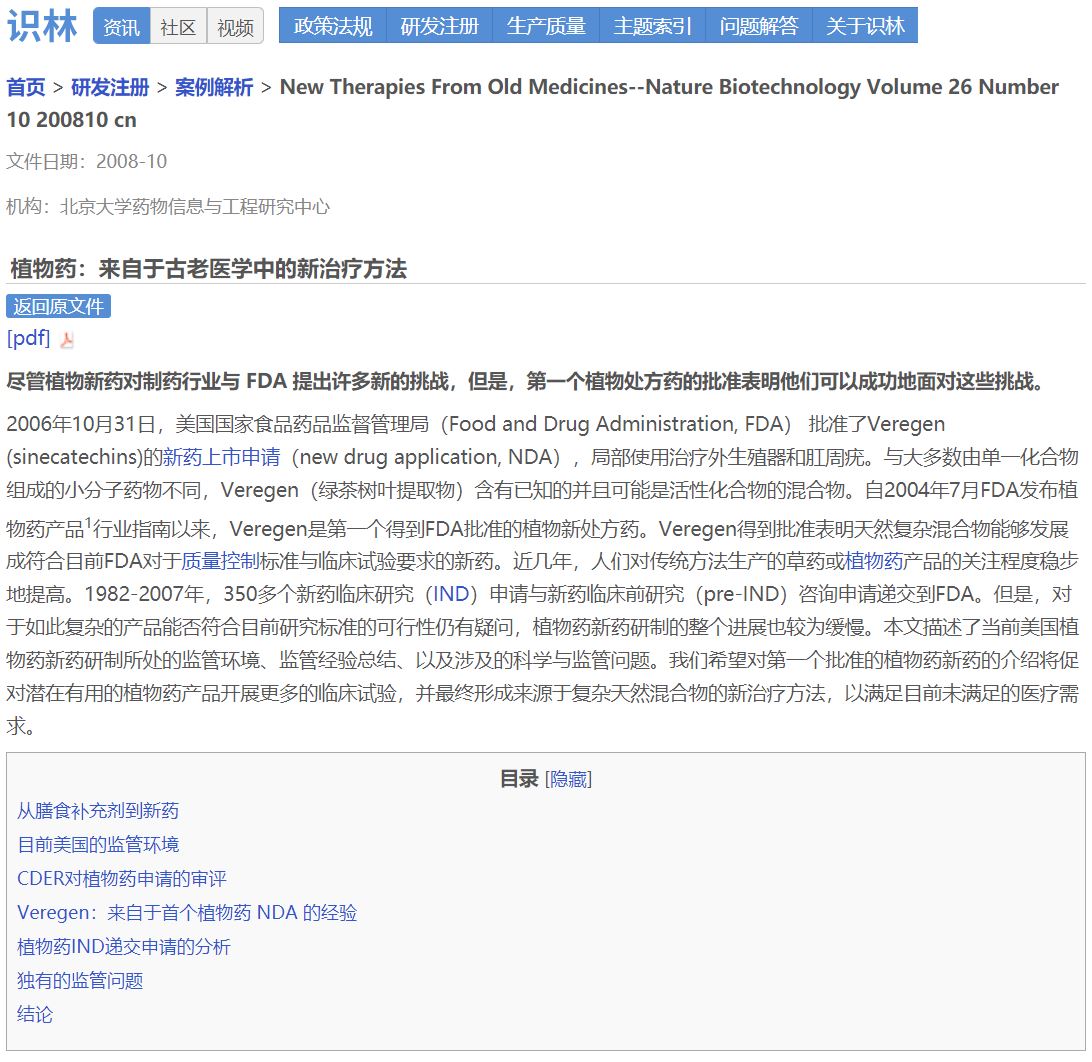Screen dimensions: 1092x1062
Task: Follow the 质量控制 link
Action: coord(221,561)
